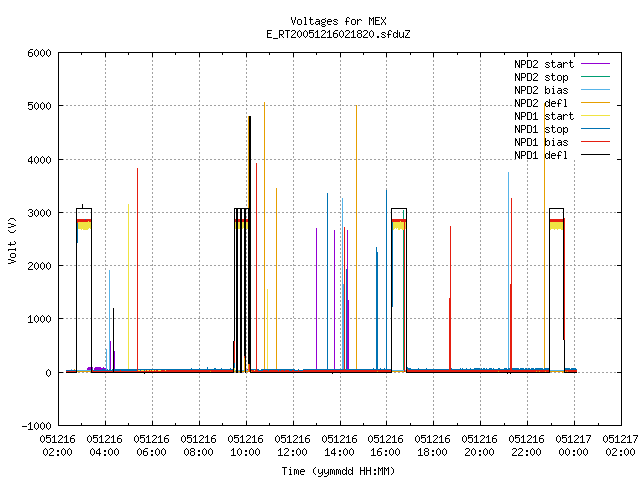
Task: Click the green line sample beside NPD2 stop
Action: point(596,77)
